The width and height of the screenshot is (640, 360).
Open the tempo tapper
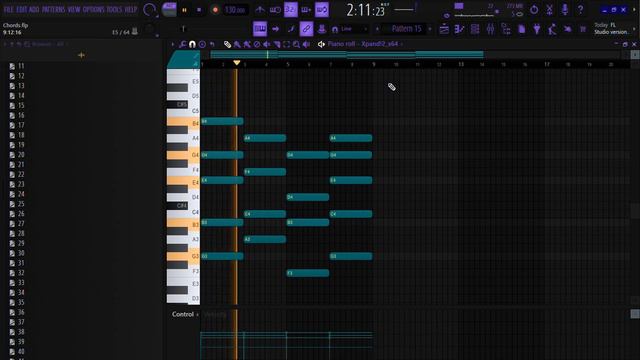552,29
